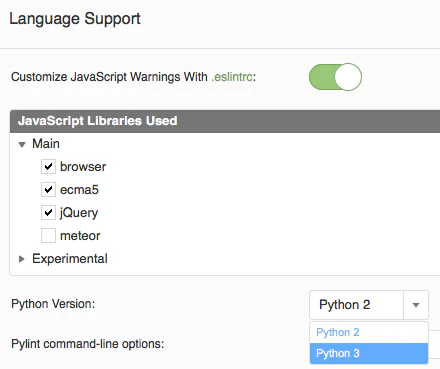Click the Main tree label
The height and width of the screenshot is (369, 440).
(46, 144)
